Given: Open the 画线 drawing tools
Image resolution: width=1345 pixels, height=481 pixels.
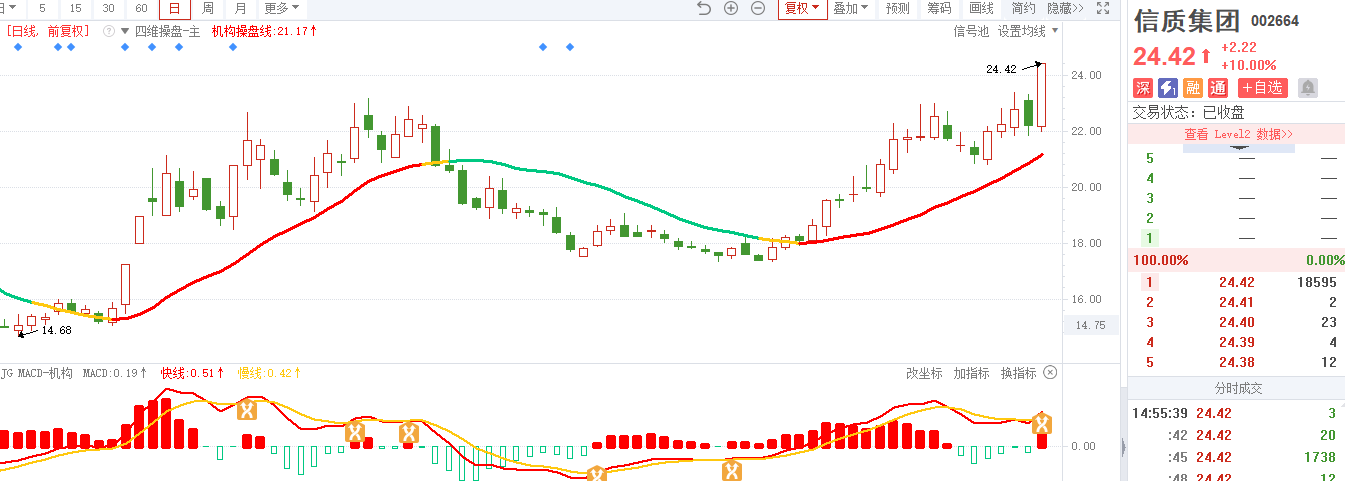Looking at the screenshot, I should click(x=981, y=8).
